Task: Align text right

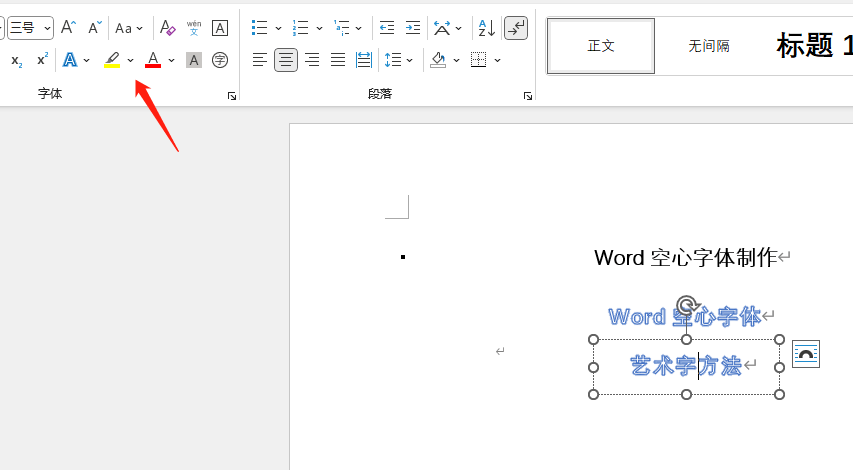Action: (x=312, y=60)
